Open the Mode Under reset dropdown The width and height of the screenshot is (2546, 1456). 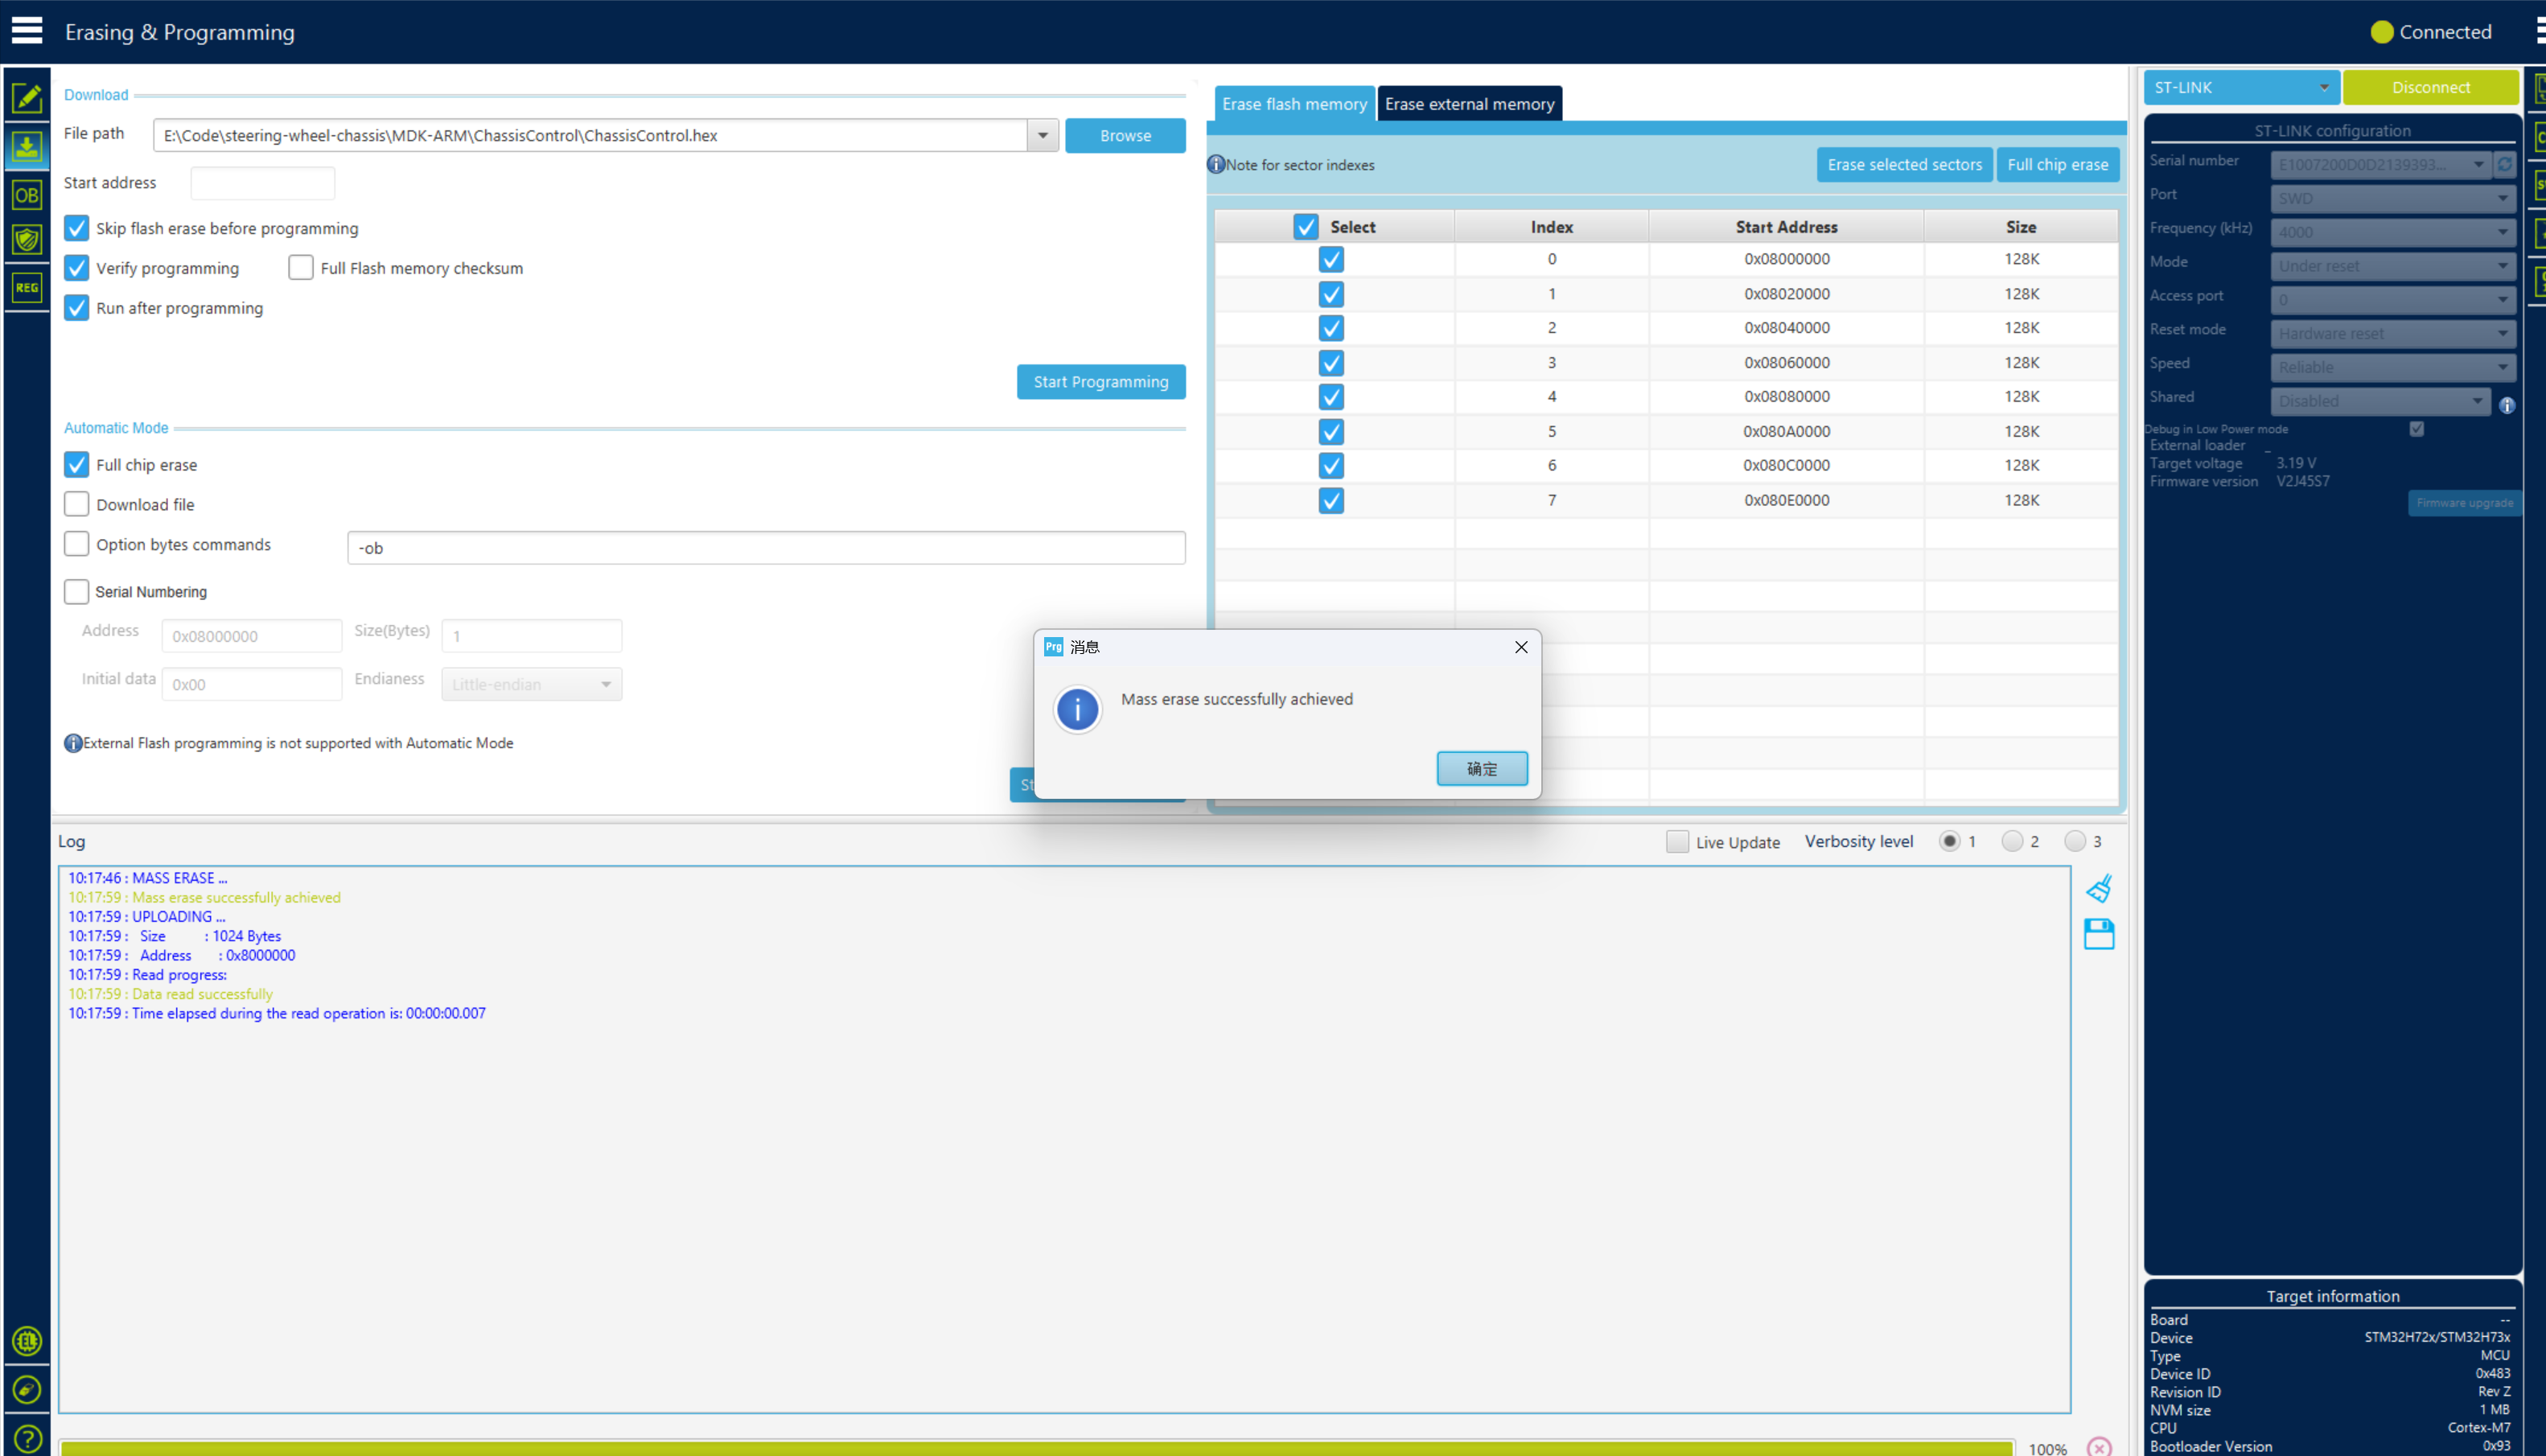pos(2392,266)
